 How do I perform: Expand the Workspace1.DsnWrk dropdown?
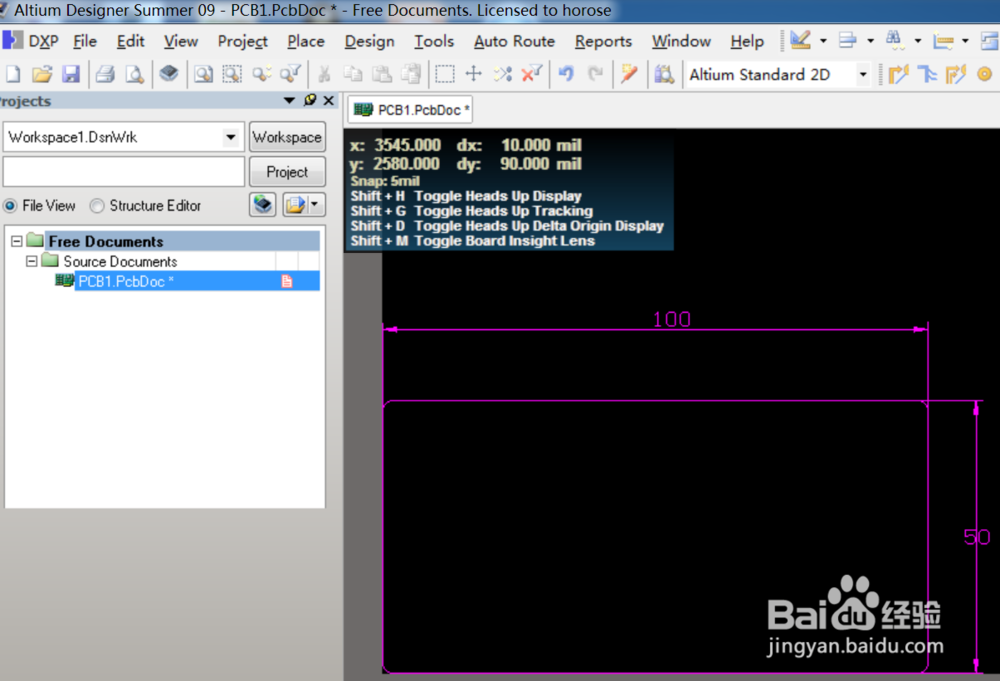[230, 137]
